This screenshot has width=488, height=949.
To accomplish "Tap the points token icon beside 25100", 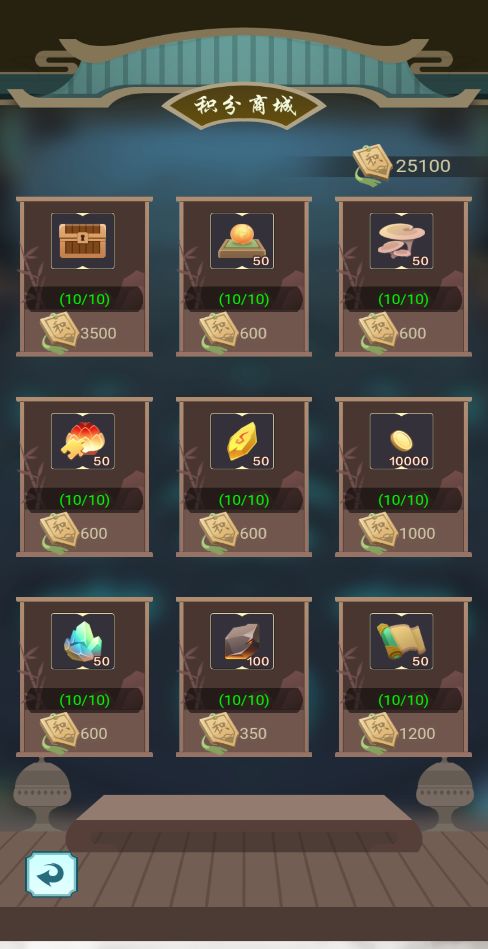I will pyautogui.click(x=372, y=163).
